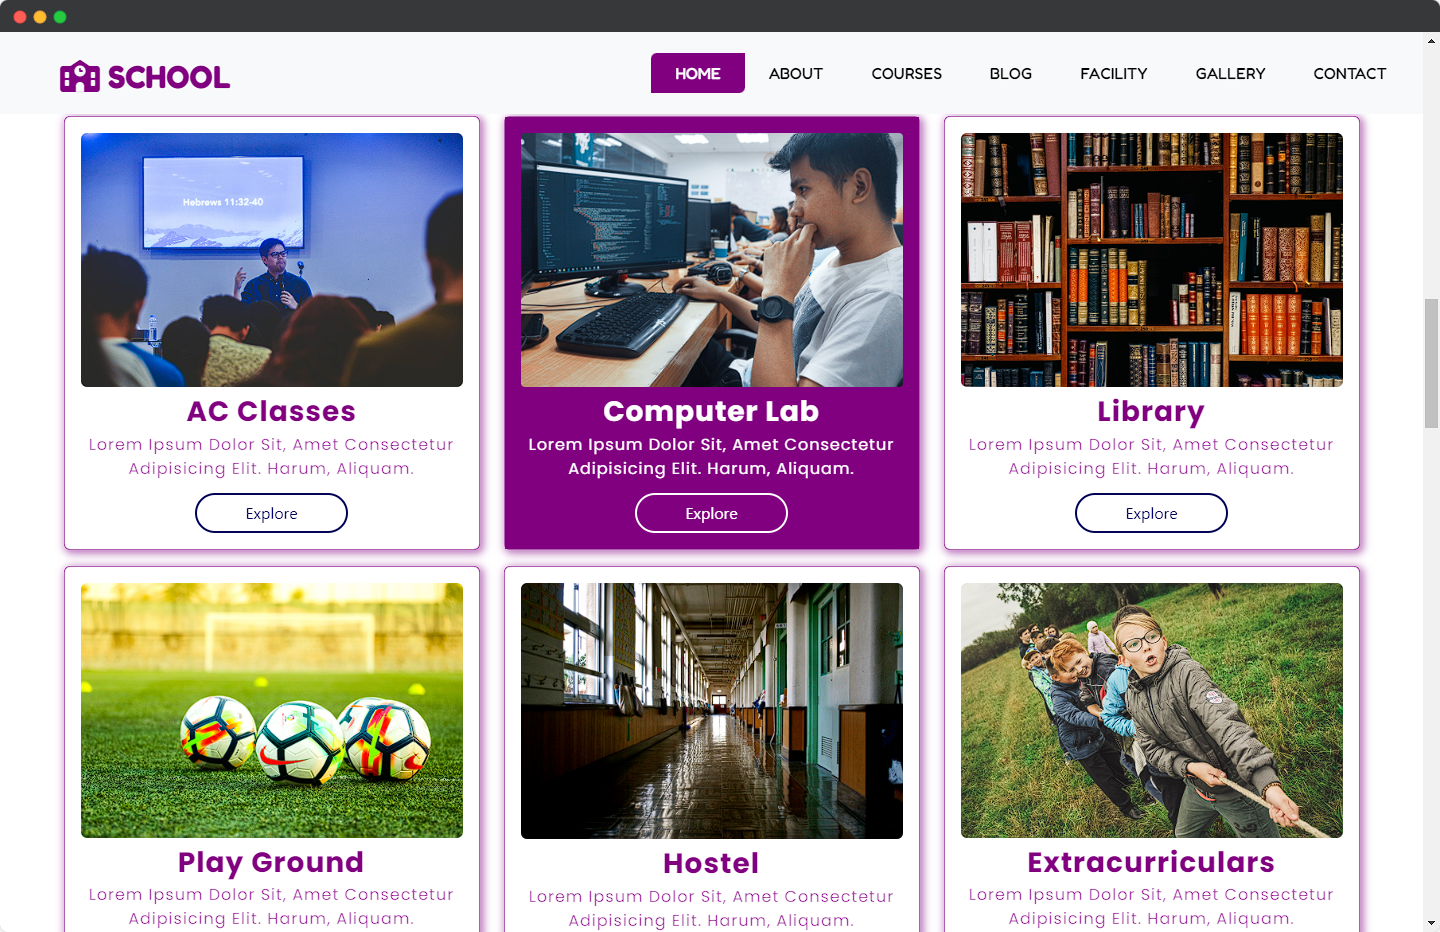Image resolution: width=1440 pixels, height=932 pixels.
Task: Visit the GALLERY page
Action: [1231, 73]
